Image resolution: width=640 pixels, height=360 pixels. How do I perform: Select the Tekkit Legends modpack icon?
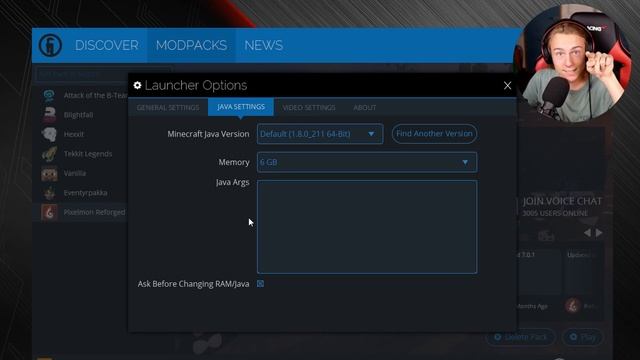[x=49, y=154]
